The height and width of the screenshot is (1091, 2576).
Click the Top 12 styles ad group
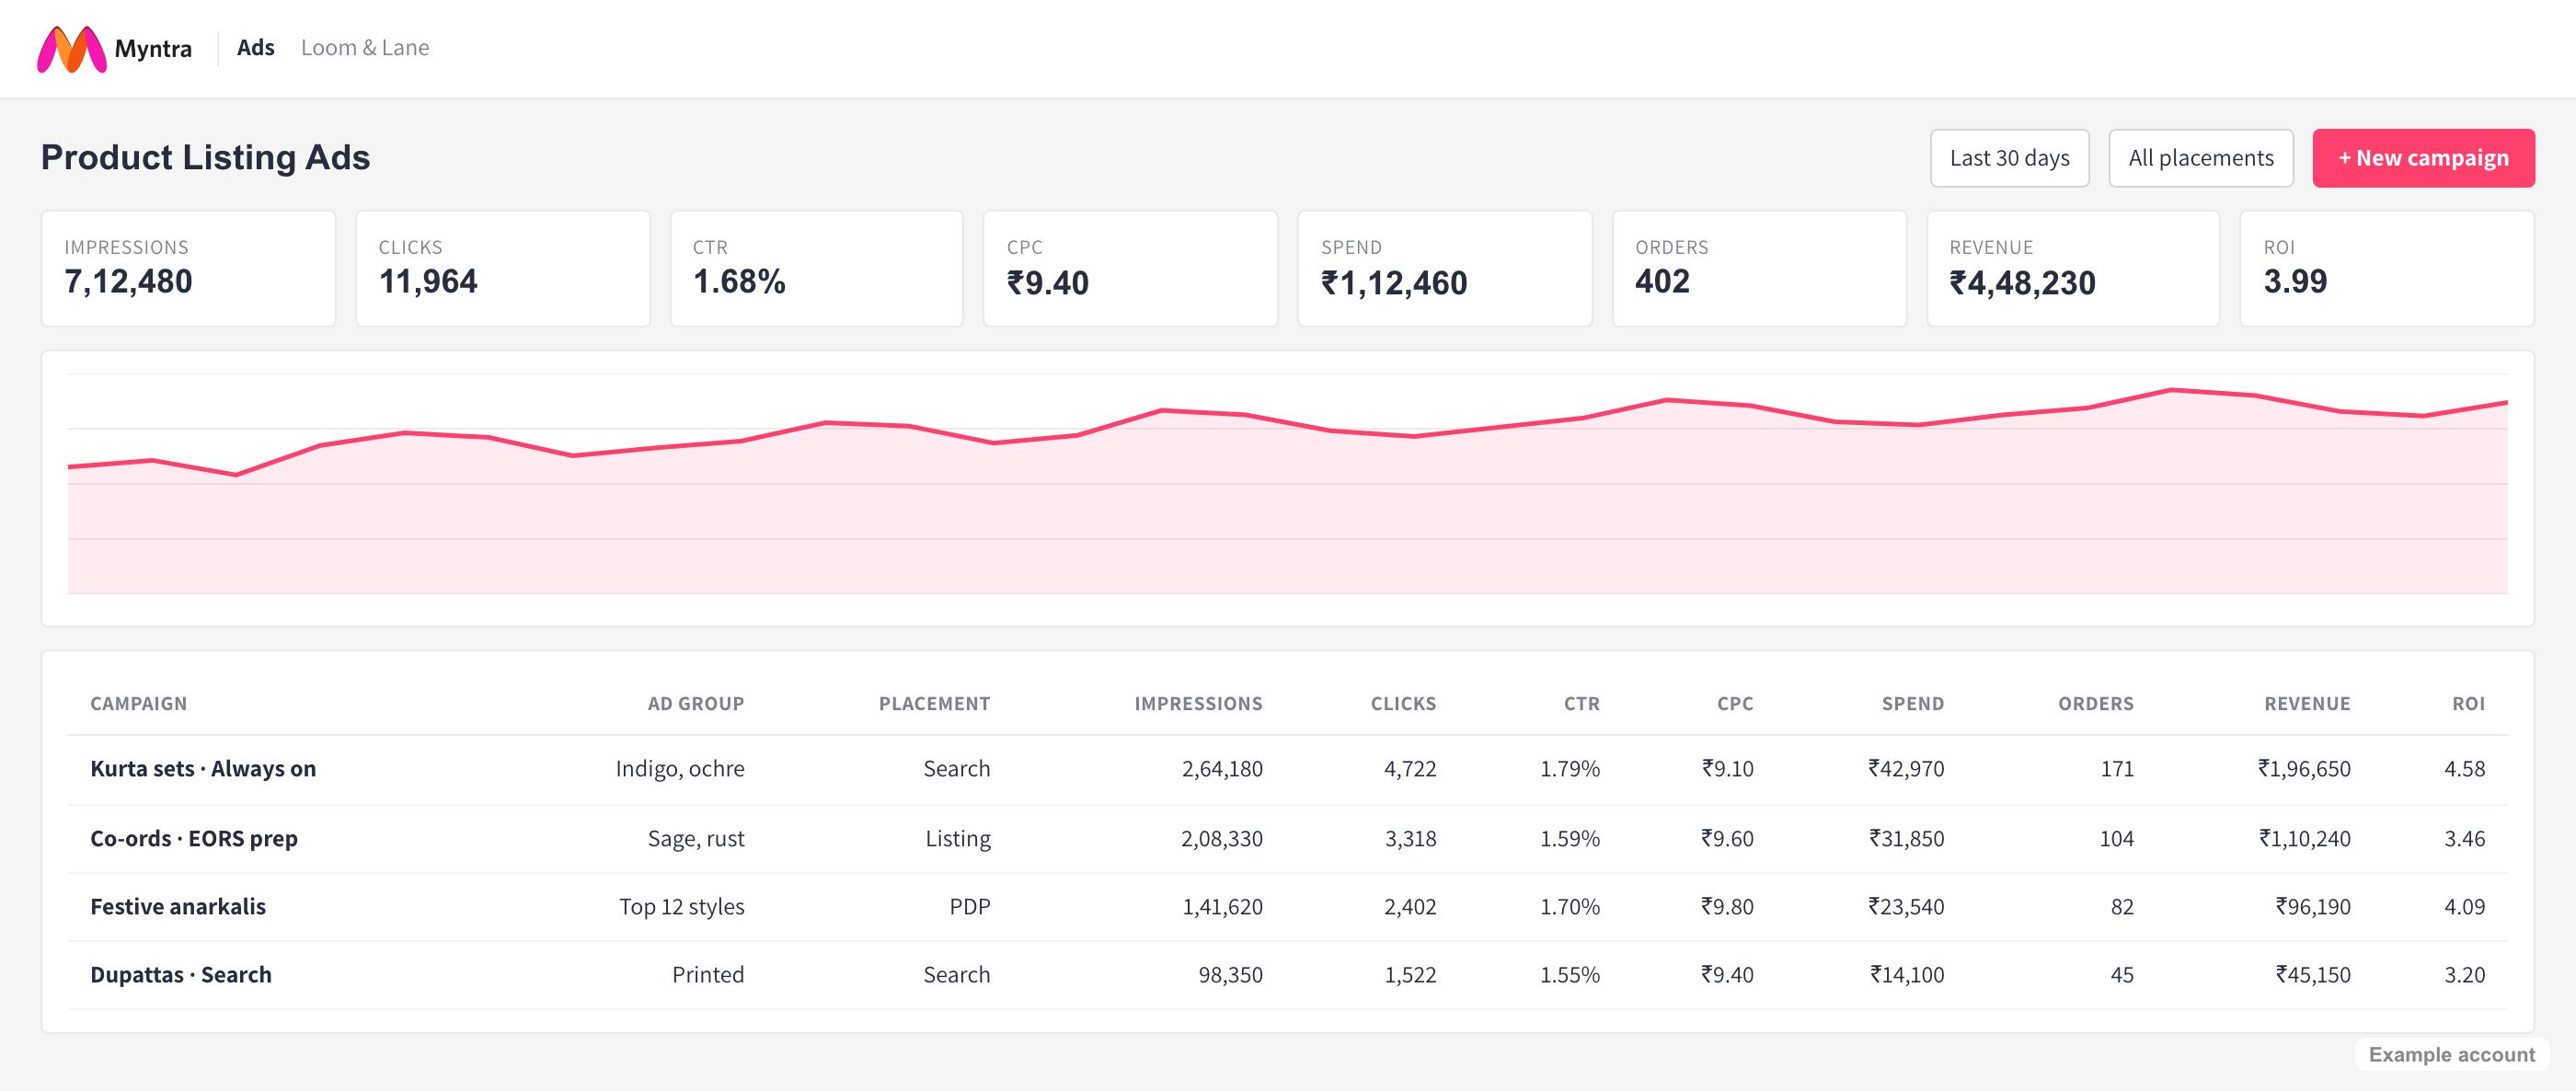click(682, 906)
